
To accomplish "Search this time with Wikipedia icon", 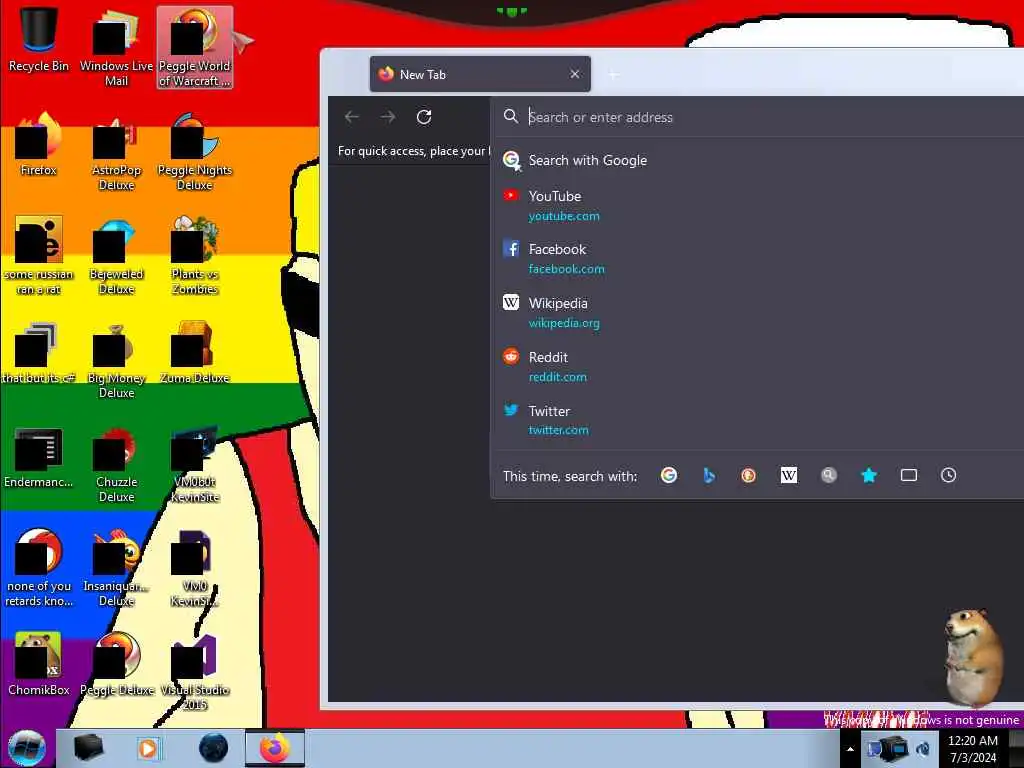I will (789, 475).
